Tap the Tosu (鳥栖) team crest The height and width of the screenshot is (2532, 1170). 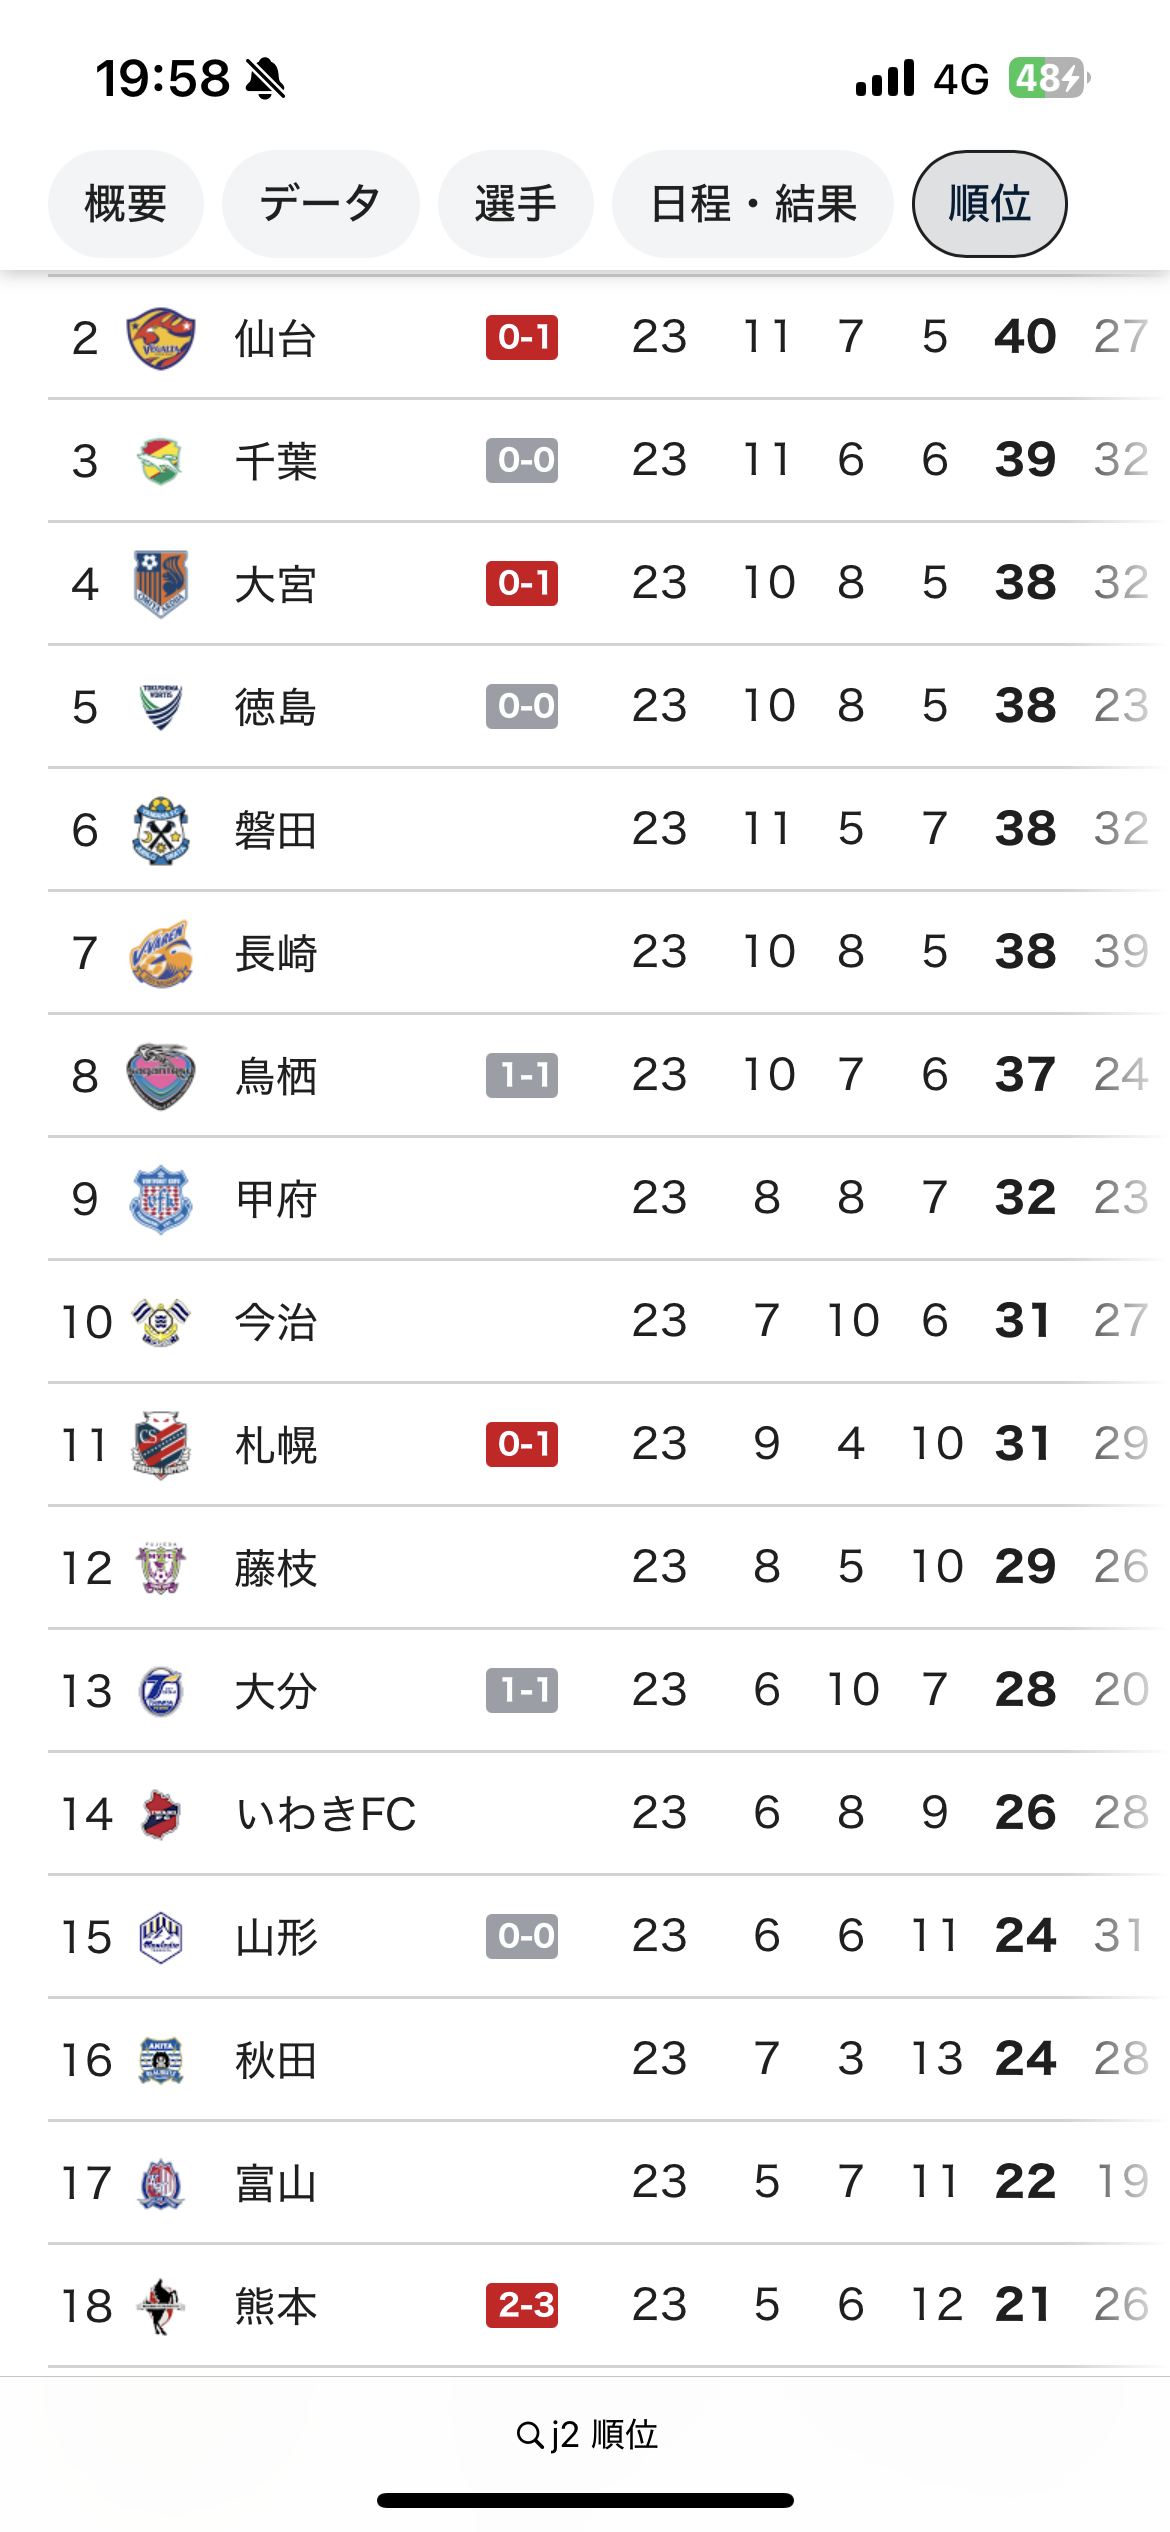(x=160, y=1076)
